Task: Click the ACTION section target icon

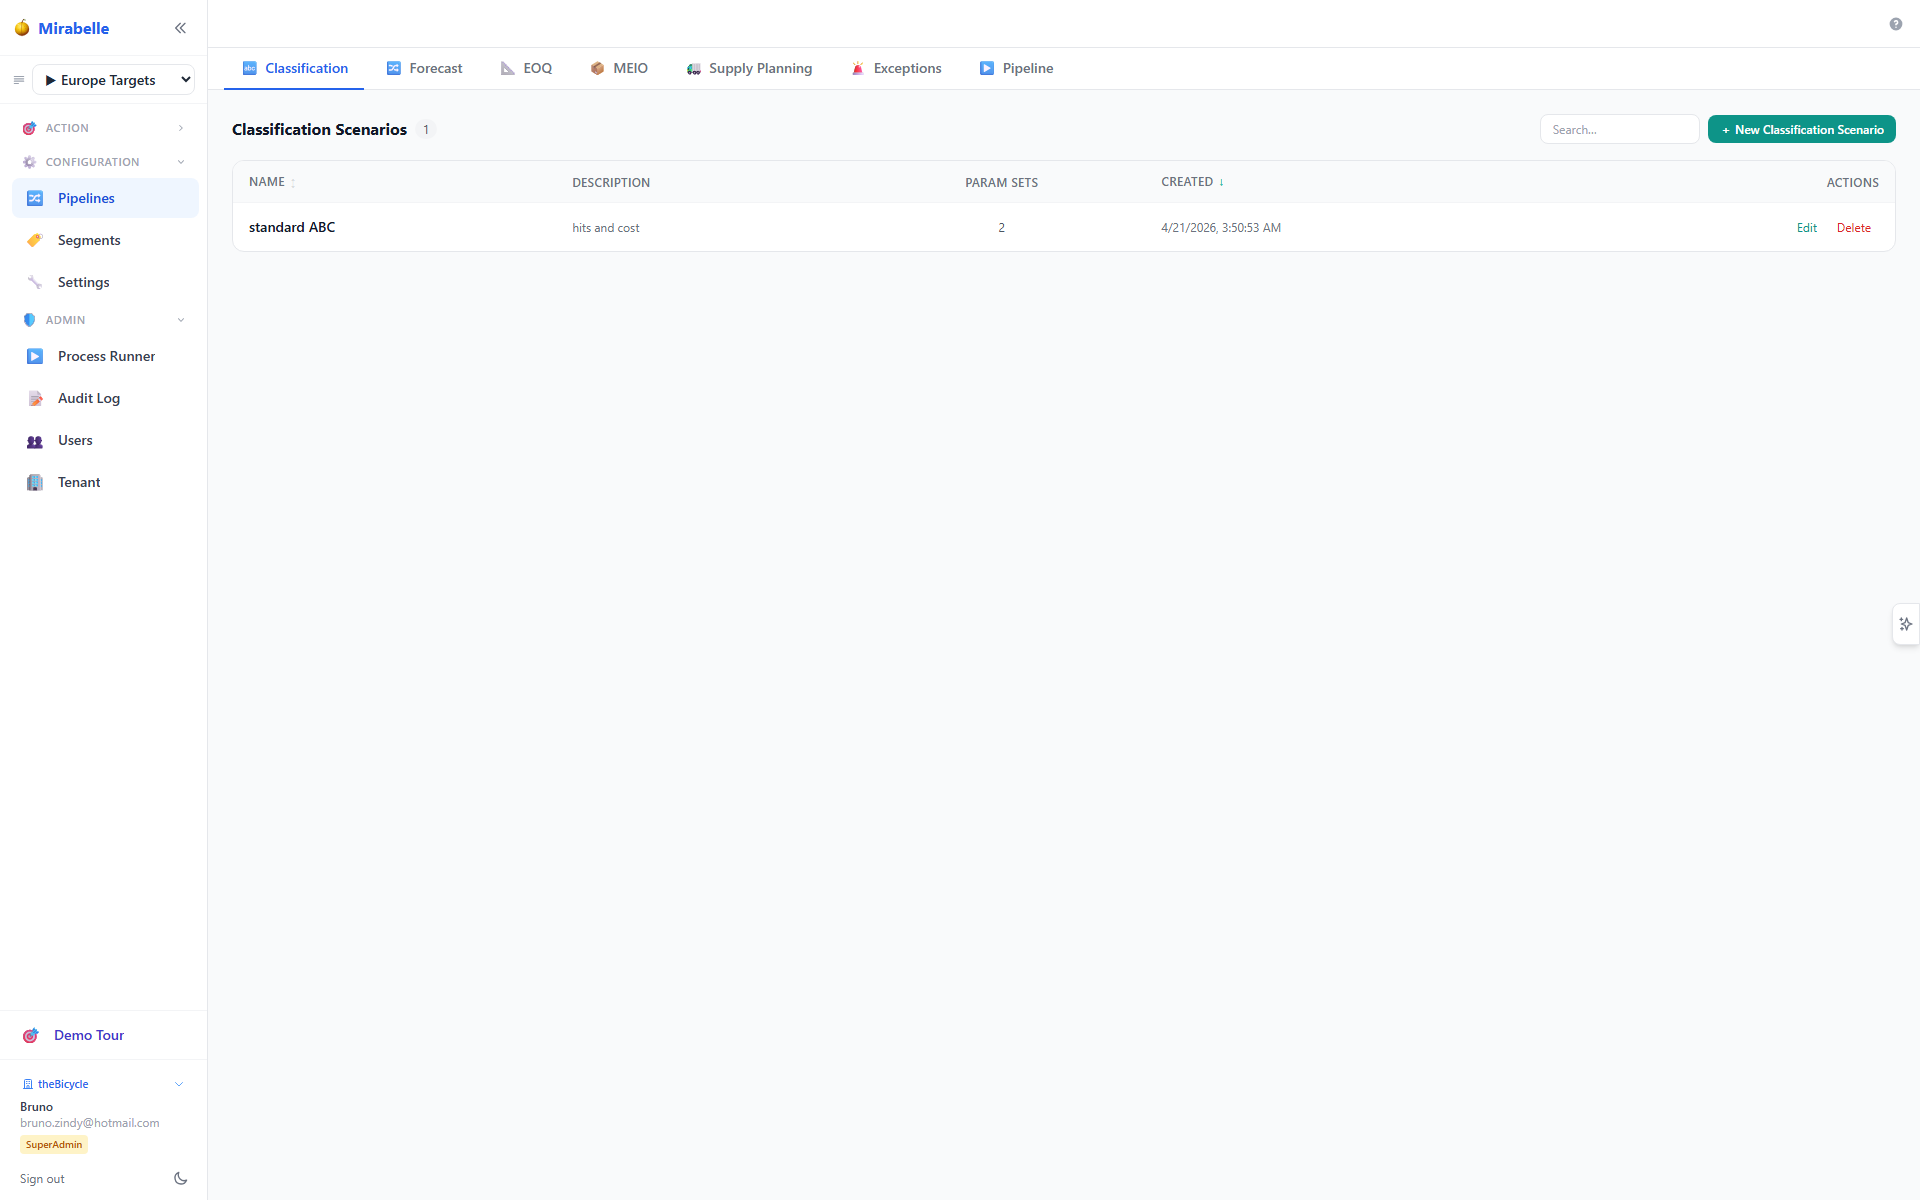Action: coord(29,128)
